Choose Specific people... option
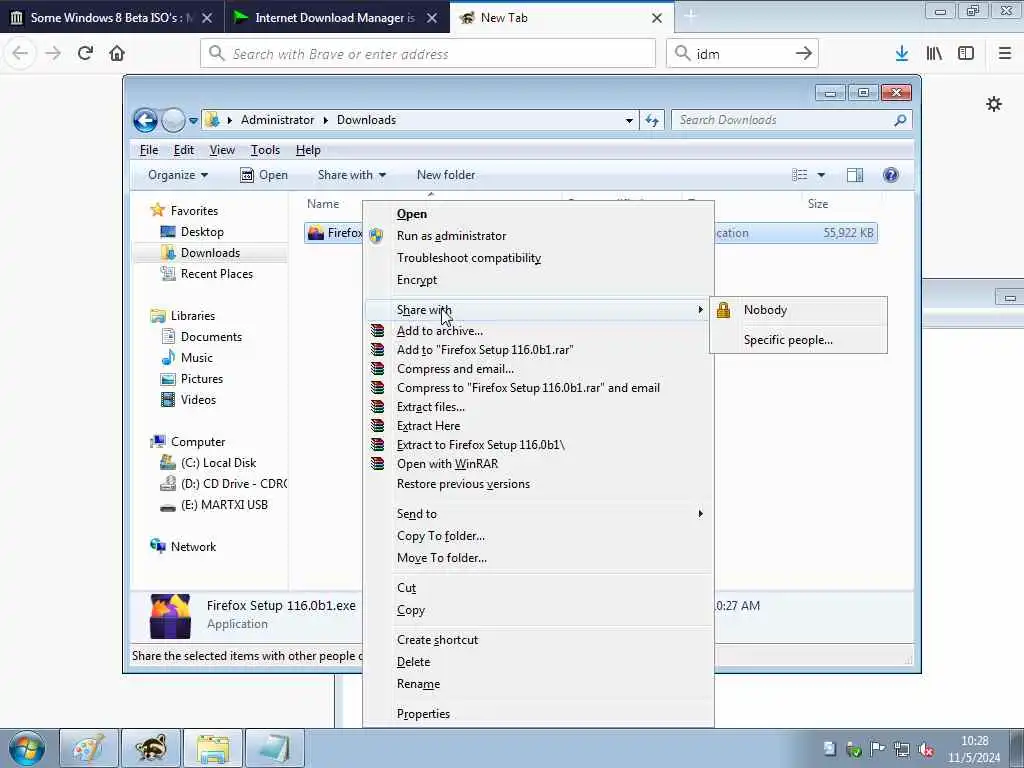The image size is (1024, 768). [x=799, y=340]
